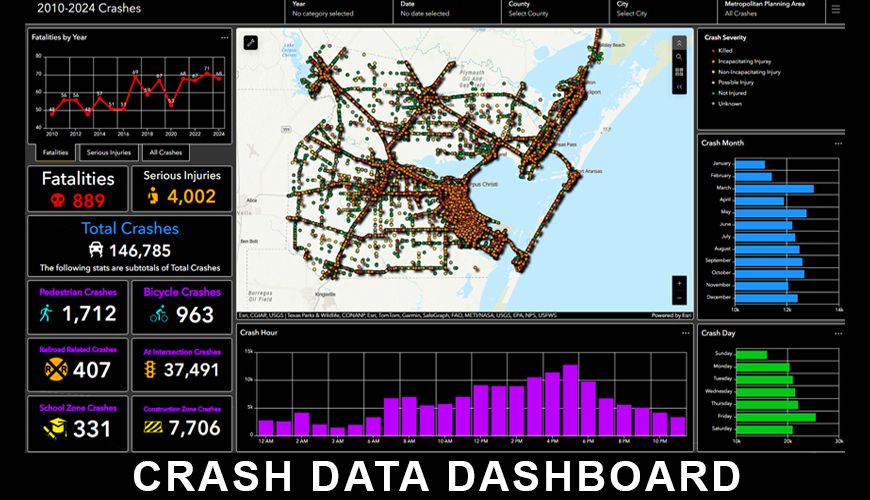The width and height of the screenshot is (870, 500).
Task: Open Crash Month options menu
Action: click(838, 143)
